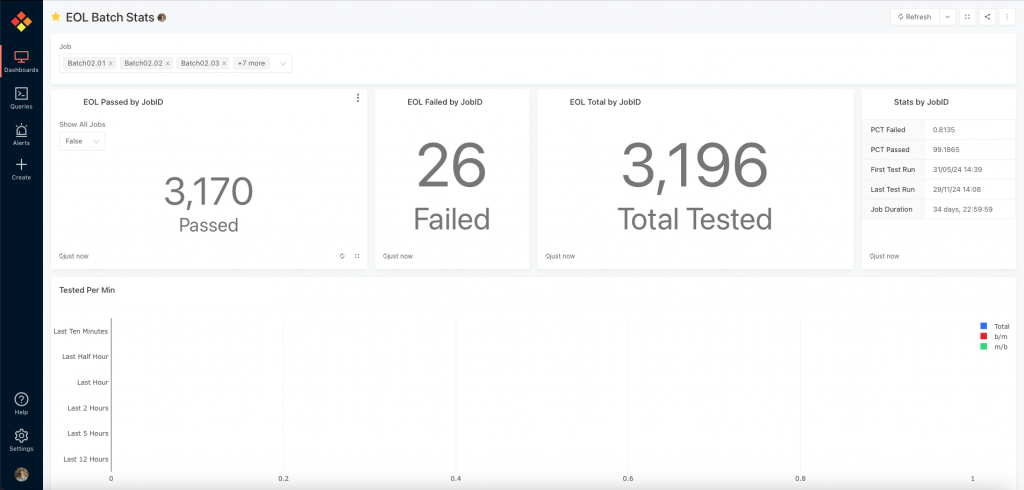Click the Refresh button

(x=914, y=17)
